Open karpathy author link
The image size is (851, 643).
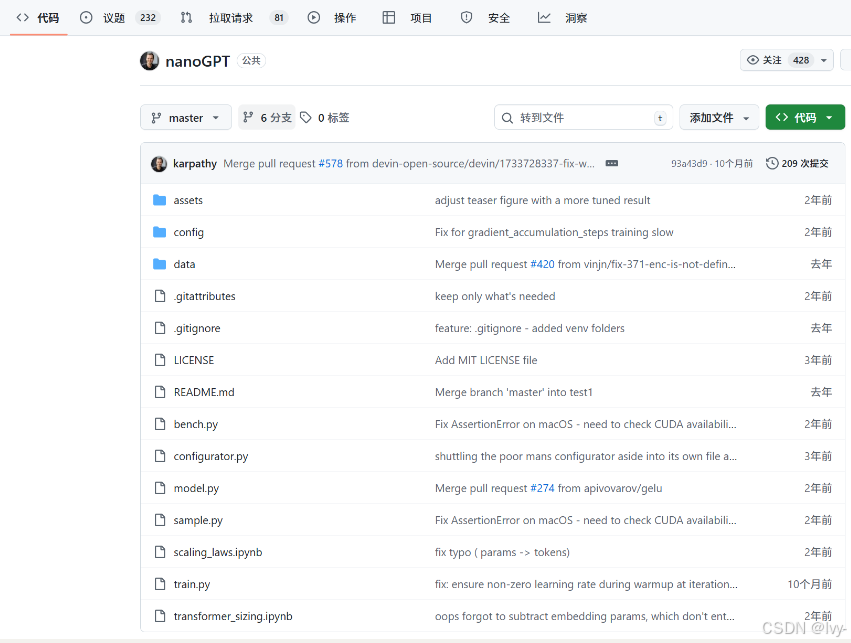pyautogui.click(x=195, y=163)
